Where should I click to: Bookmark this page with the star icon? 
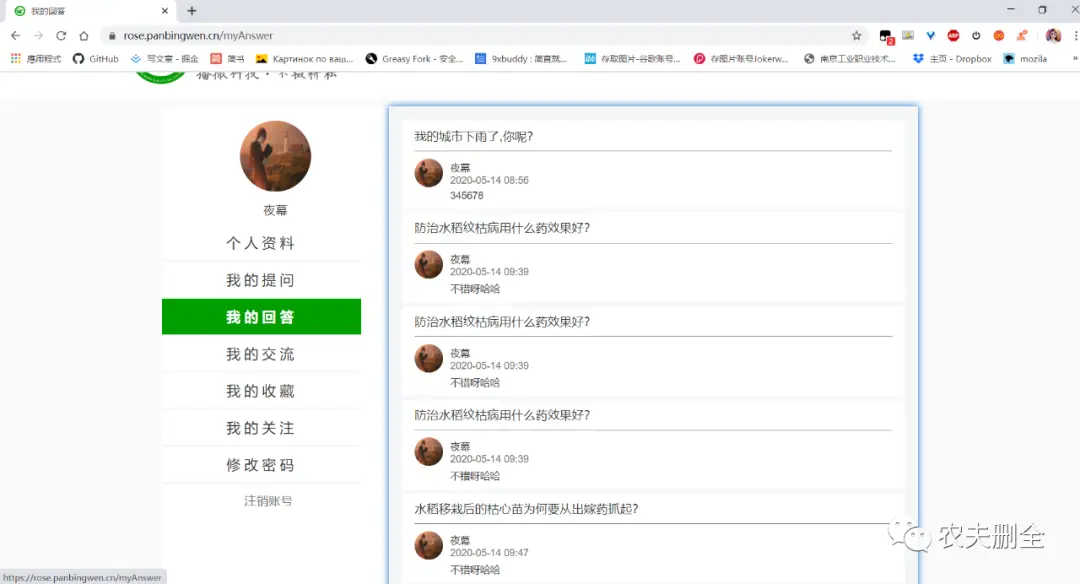click(856, 36)
